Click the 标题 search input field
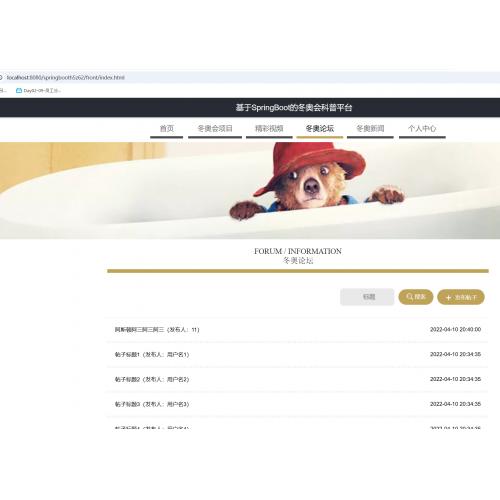This screenshot has width=500, height=500. (x=367, y=297)
